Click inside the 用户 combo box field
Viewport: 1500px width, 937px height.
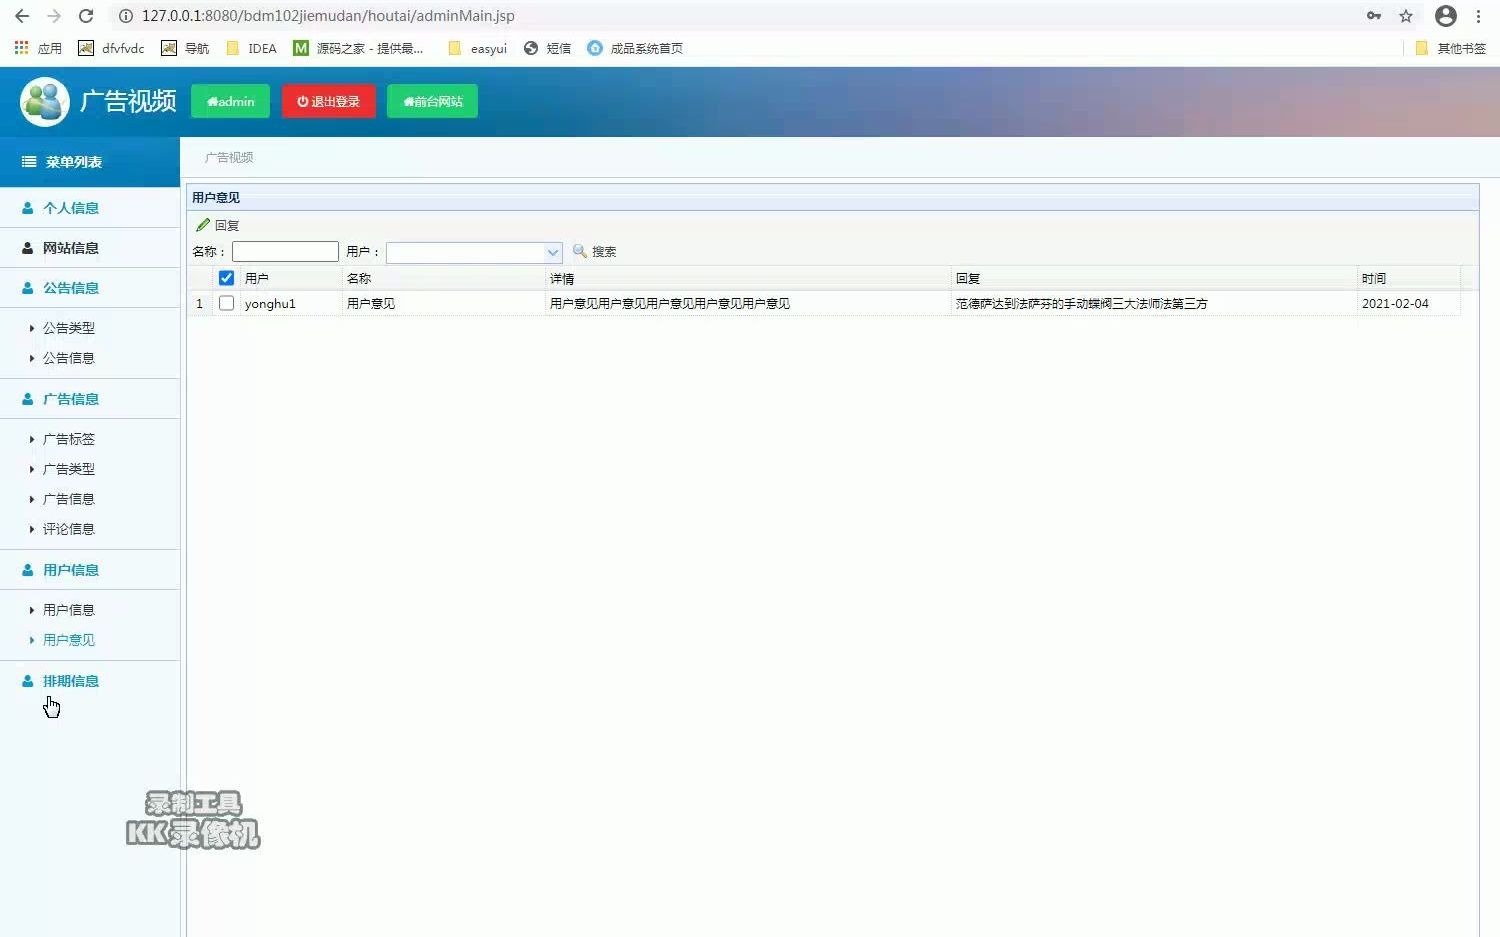[x=465, y=252]
